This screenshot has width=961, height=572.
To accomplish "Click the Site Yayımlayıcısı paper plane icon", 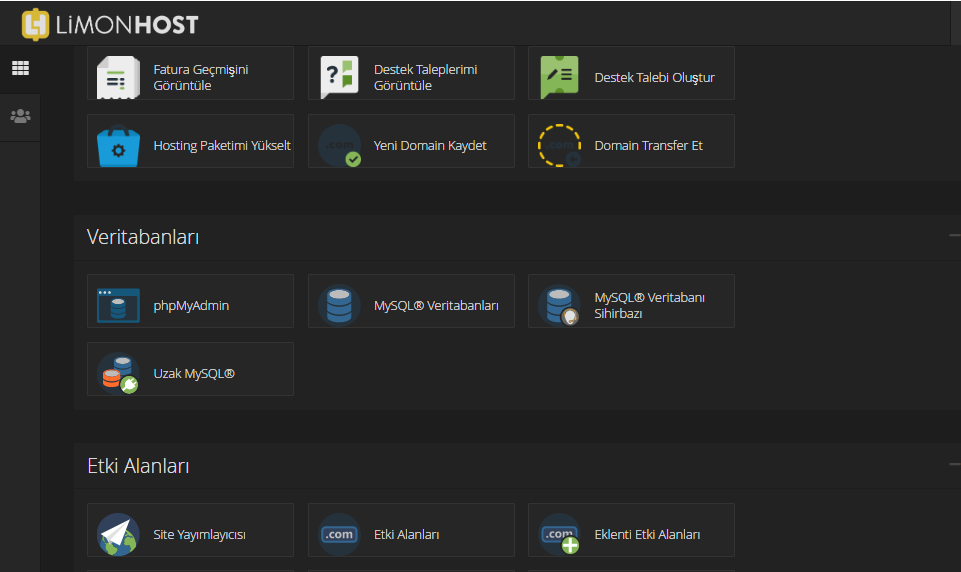I will (x=118, y=535).
